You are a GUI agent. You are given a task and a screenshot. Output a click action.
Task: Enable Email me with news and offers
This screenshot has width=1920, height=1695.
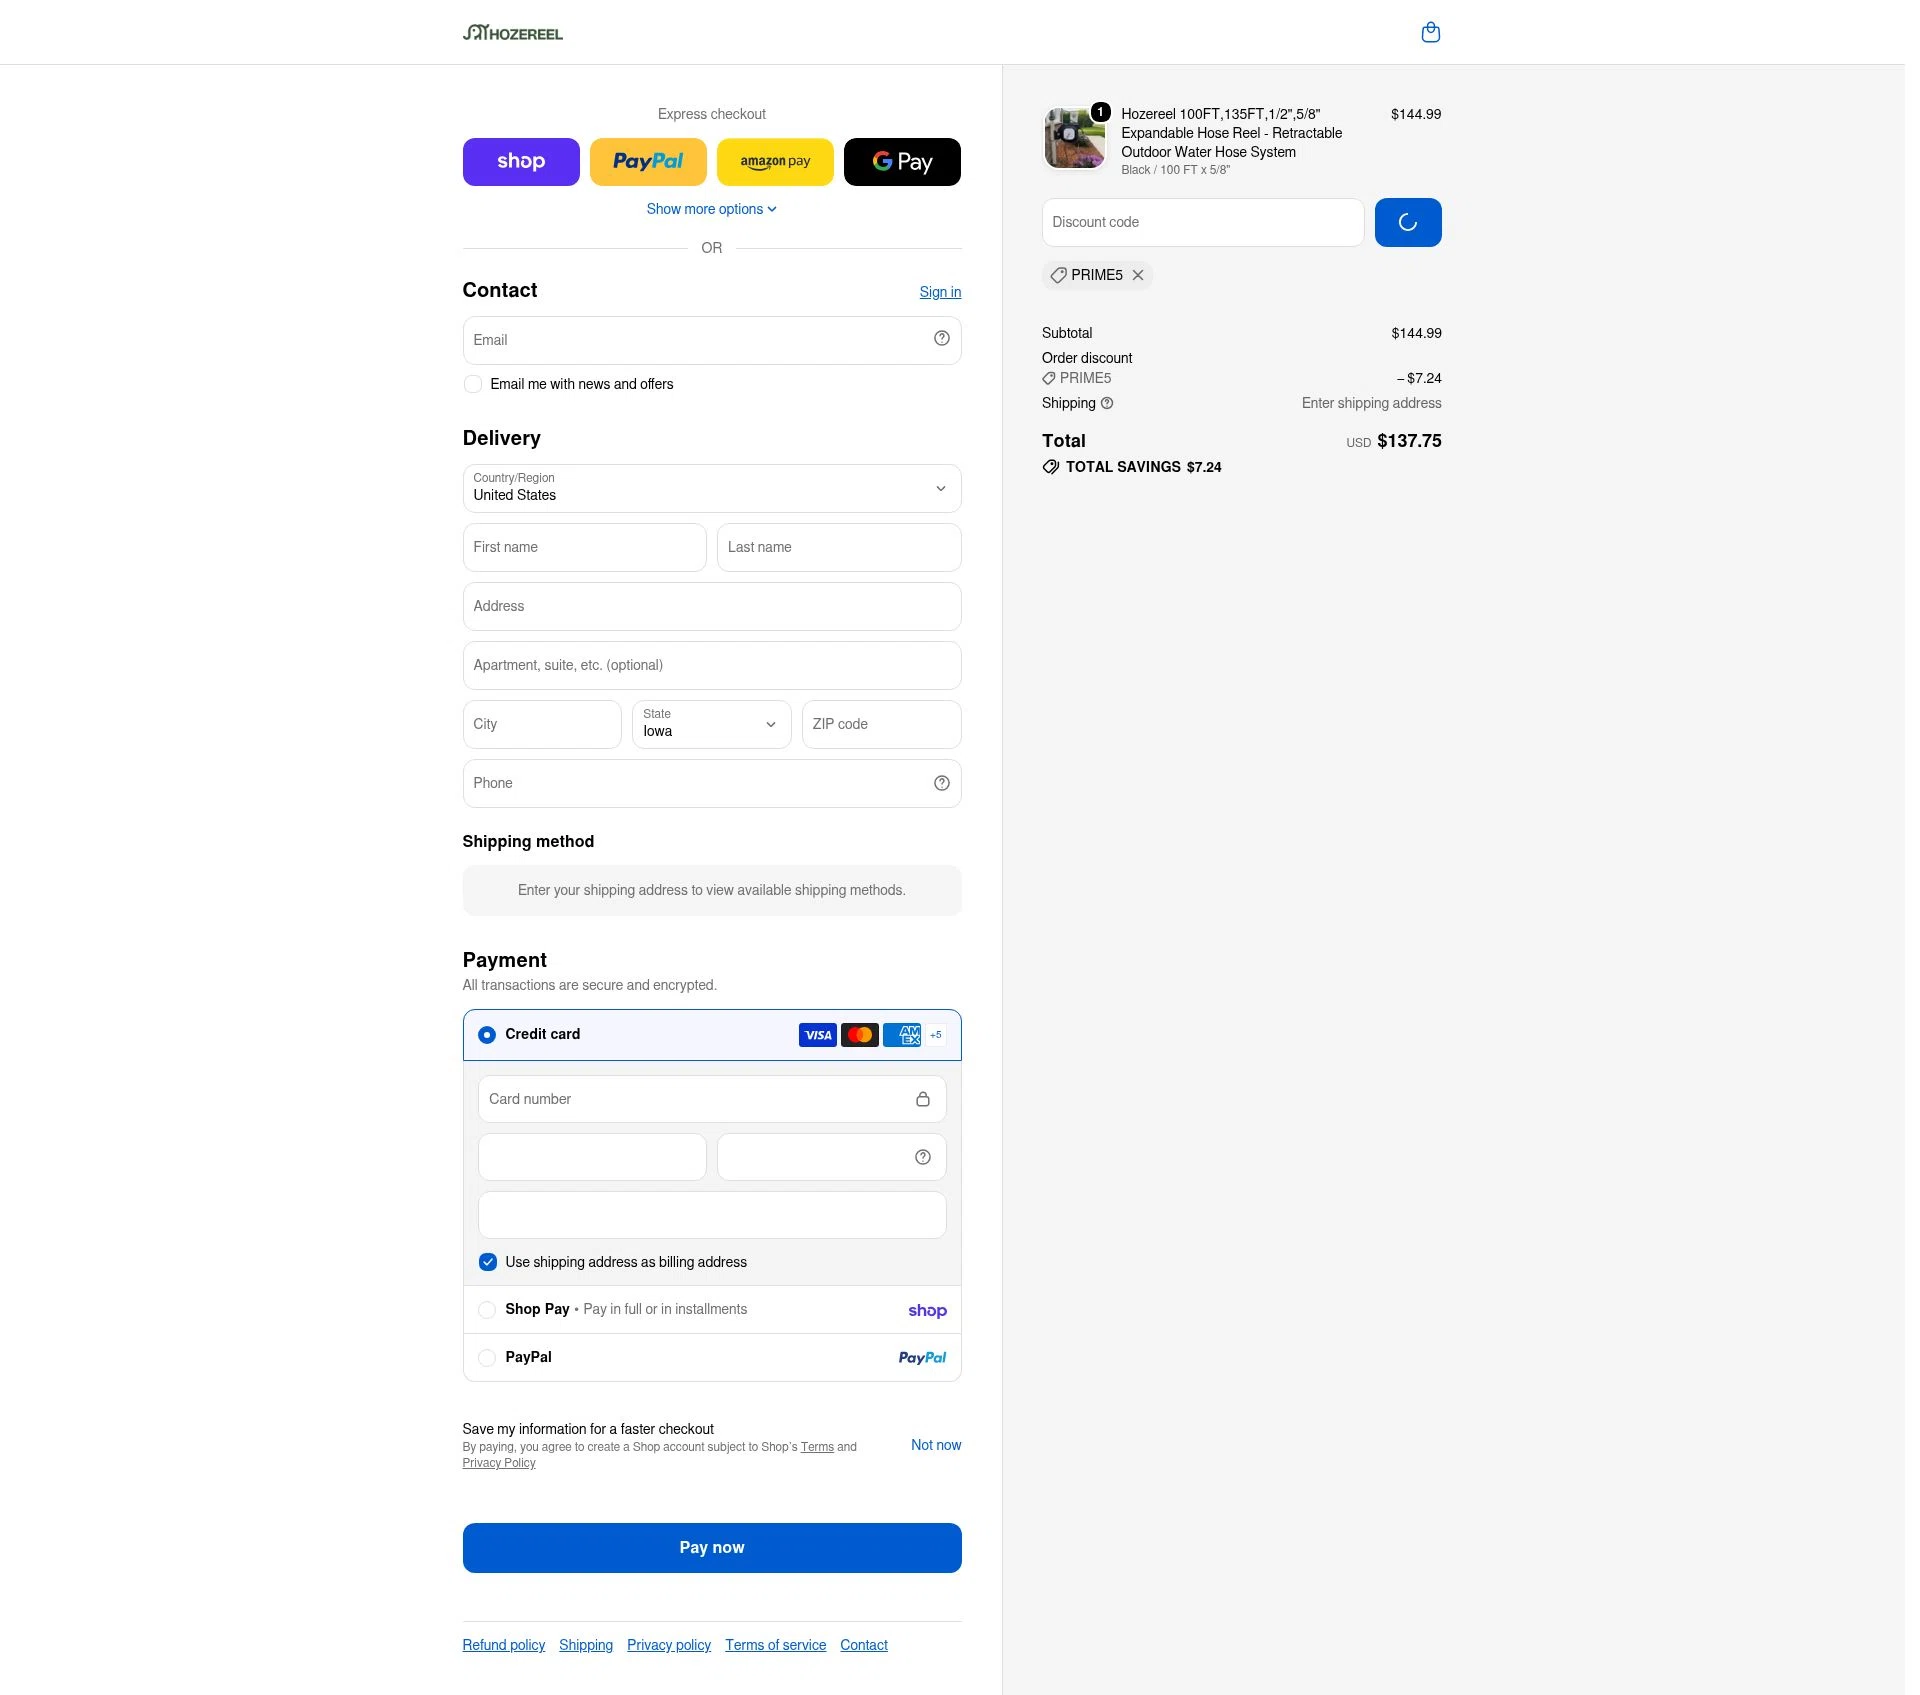click(473, 384)
